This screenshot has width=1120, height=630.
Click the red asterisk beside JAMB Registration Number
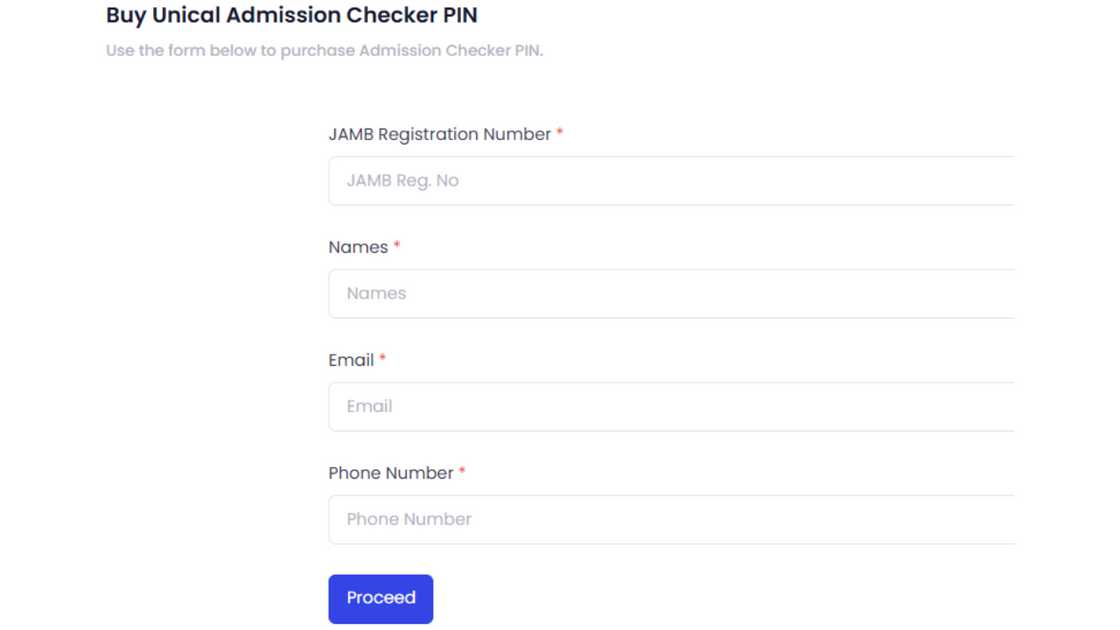560,134
